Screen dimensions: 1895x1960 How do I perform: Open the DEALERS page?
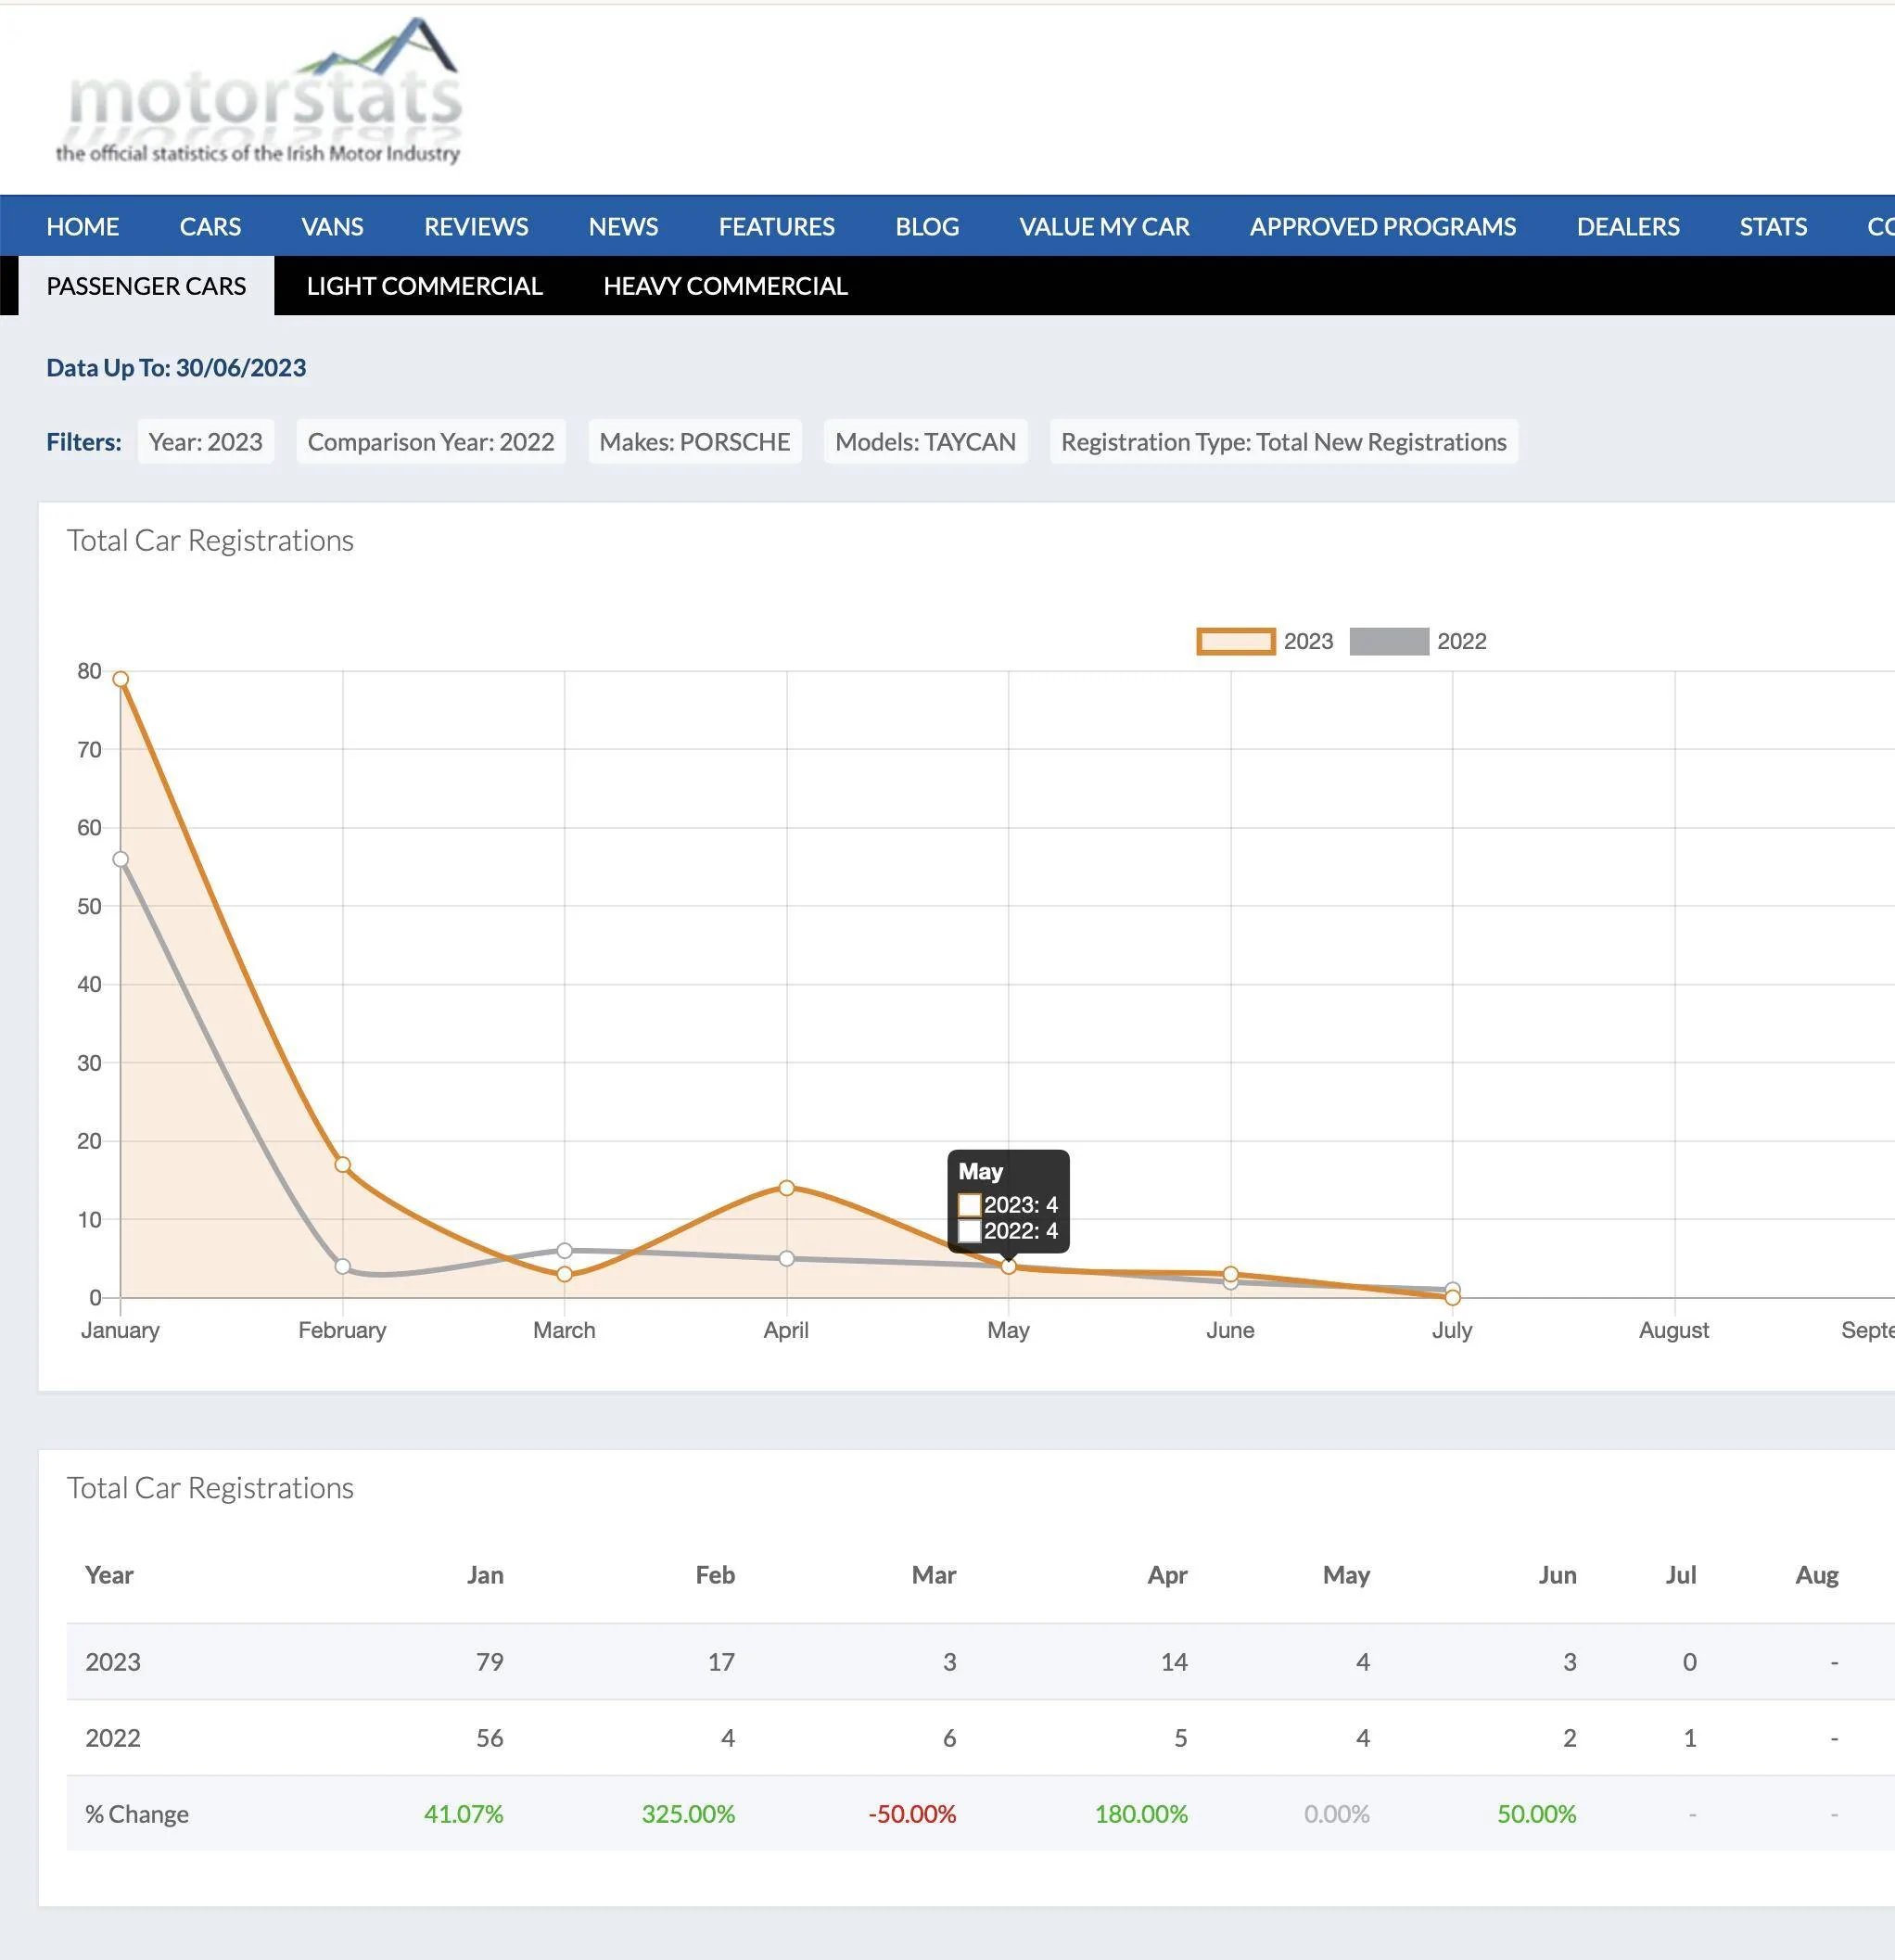[x=1628, y=227]
